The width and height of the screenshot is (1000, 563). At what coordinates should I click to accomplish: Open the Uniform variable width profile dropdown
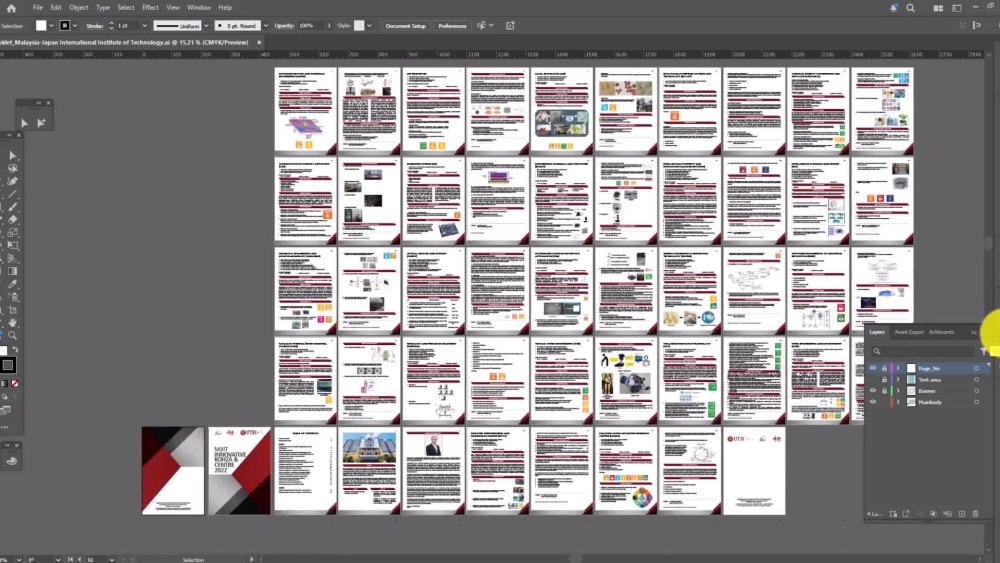click(x=206, y=26)
